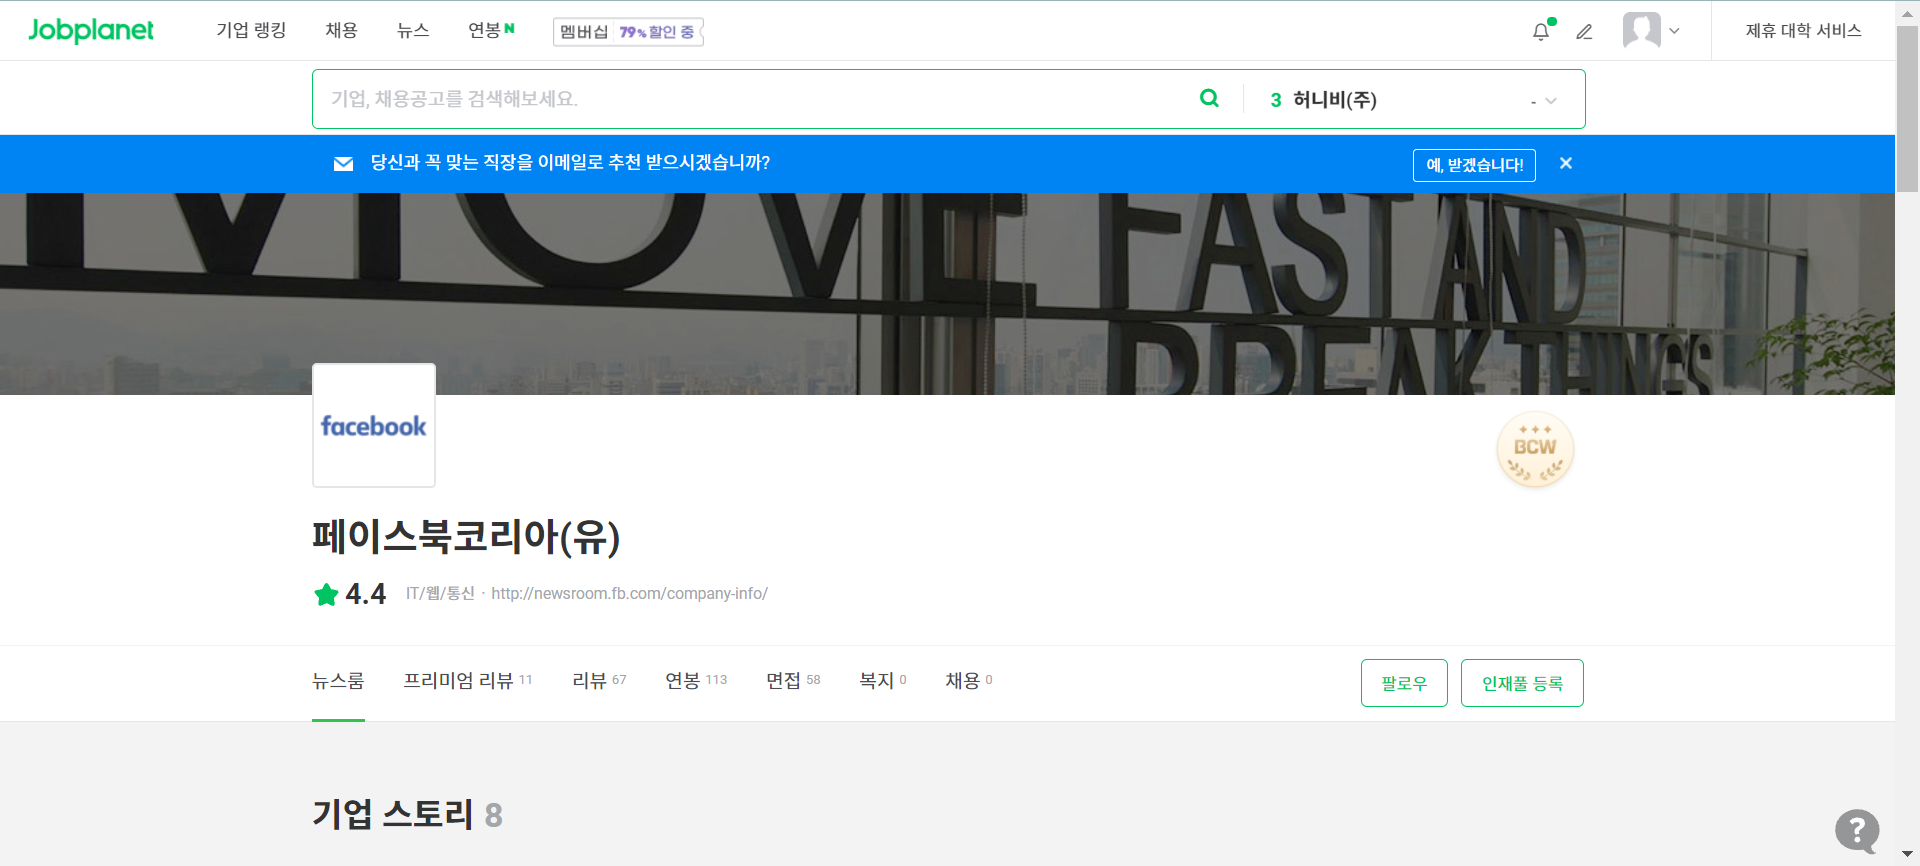Switch to the 복지 tab

point(883,681)
